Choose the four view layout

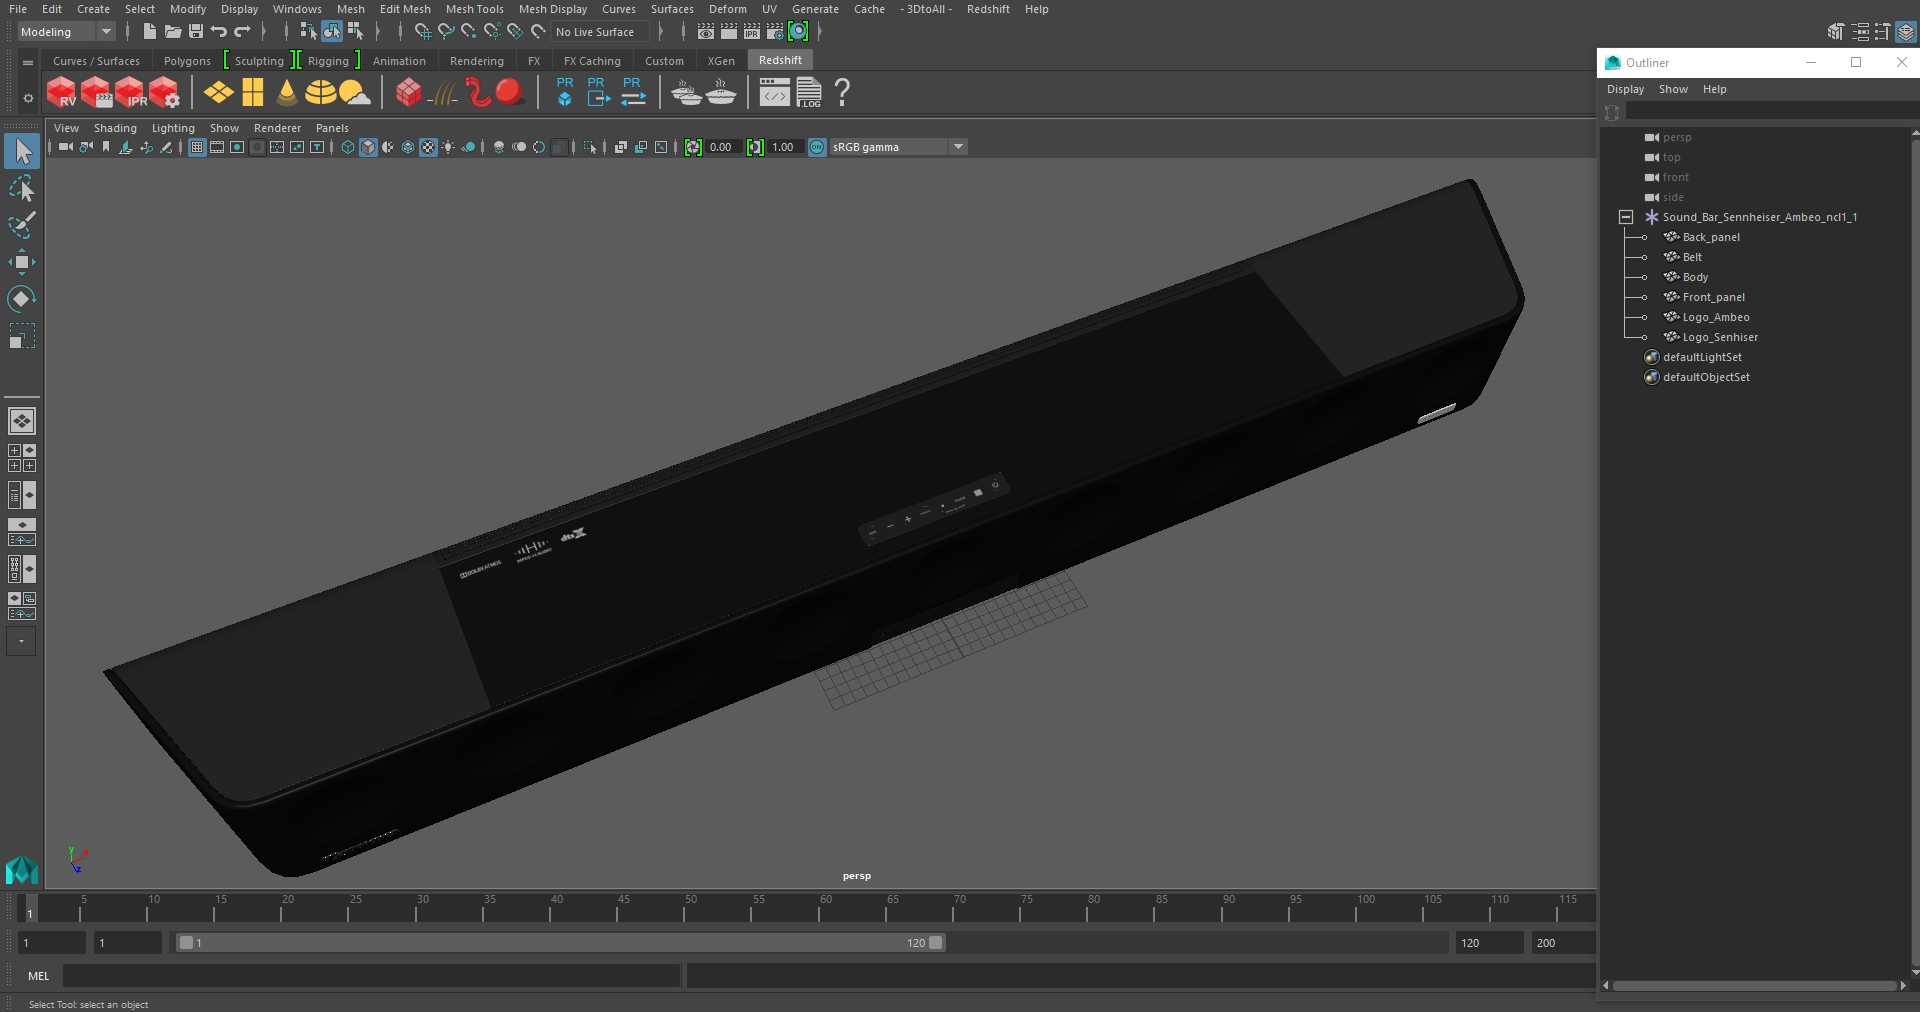point(22,458)
